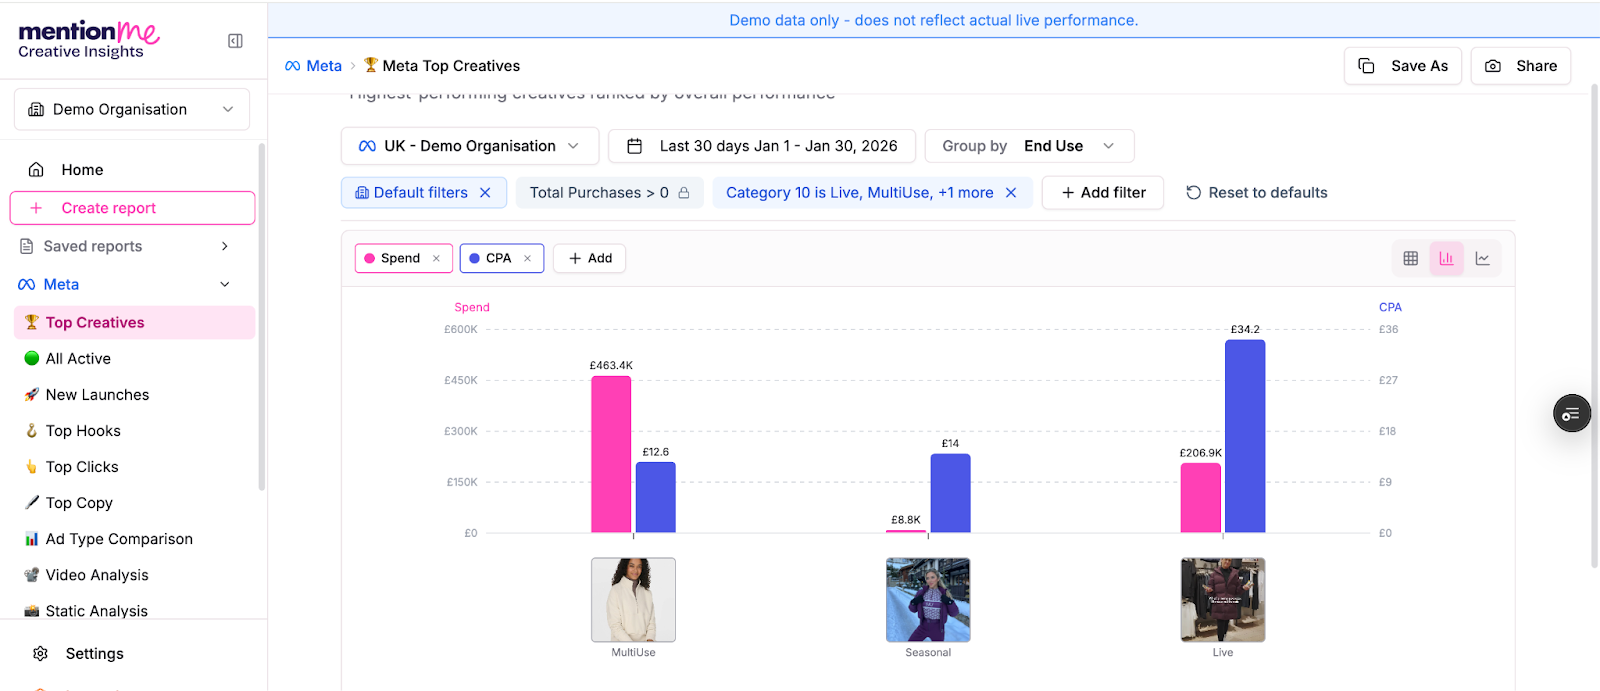Collapse the Meta section chevron

225,284
